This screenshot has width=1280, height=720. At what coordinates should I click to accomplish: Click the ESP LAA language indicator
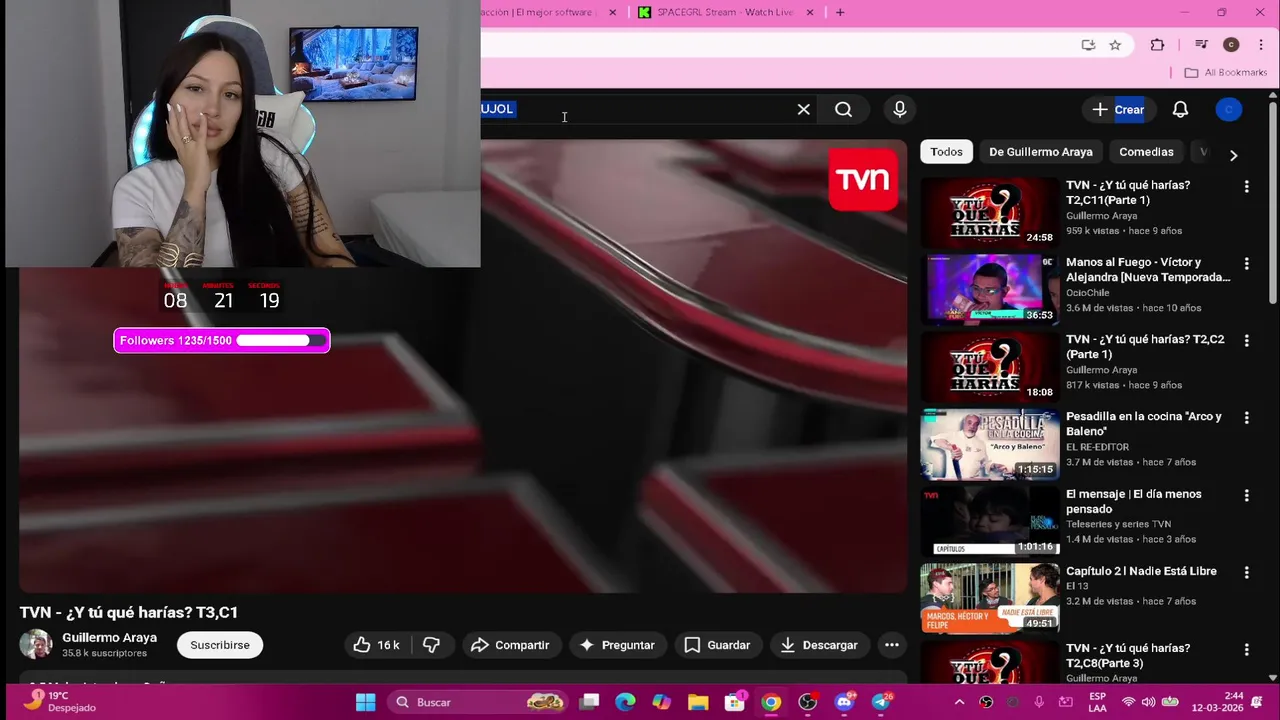[1098, 702]
